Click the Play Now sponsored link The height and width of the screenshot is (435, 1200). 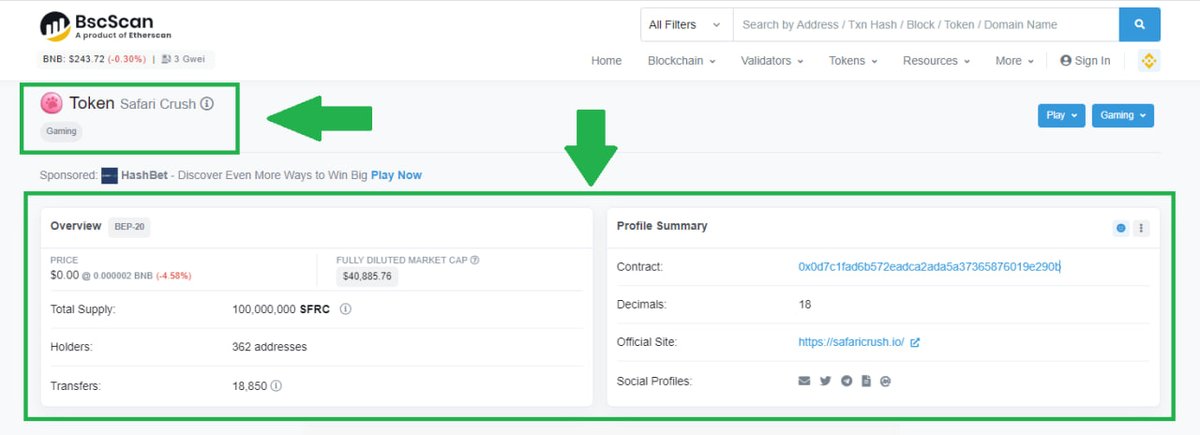tap(396, 175)
